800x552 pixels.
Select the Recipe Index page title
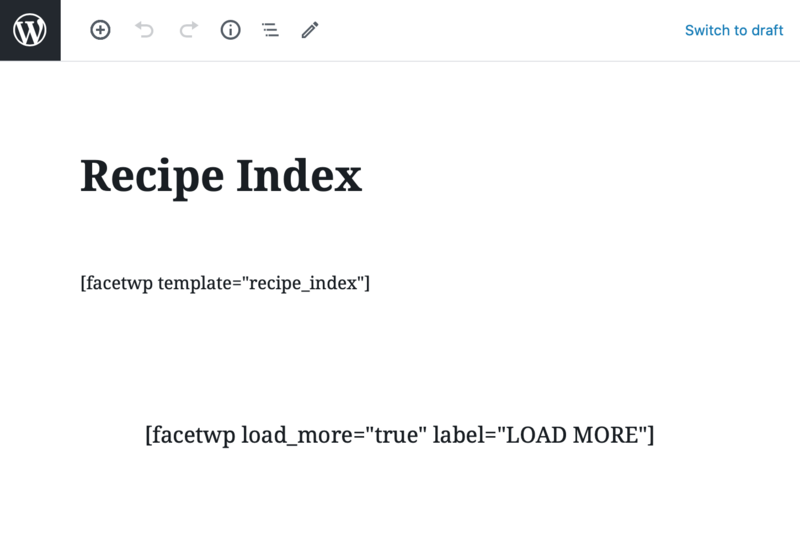pos(221,177)
